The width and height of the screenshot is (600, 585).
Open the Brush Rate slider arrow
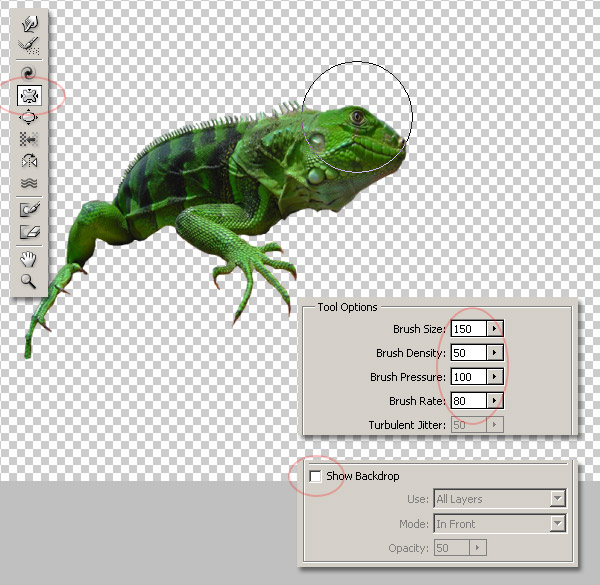[x=495, y=401]
